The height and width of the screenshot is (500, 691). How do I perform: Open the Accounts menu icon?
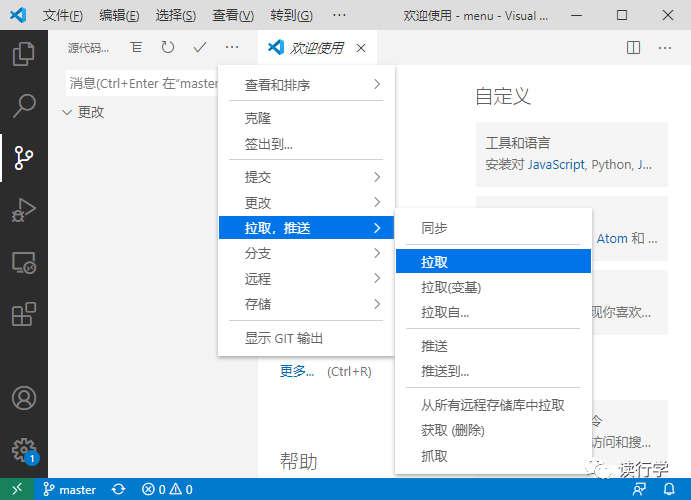pos(24,398)
